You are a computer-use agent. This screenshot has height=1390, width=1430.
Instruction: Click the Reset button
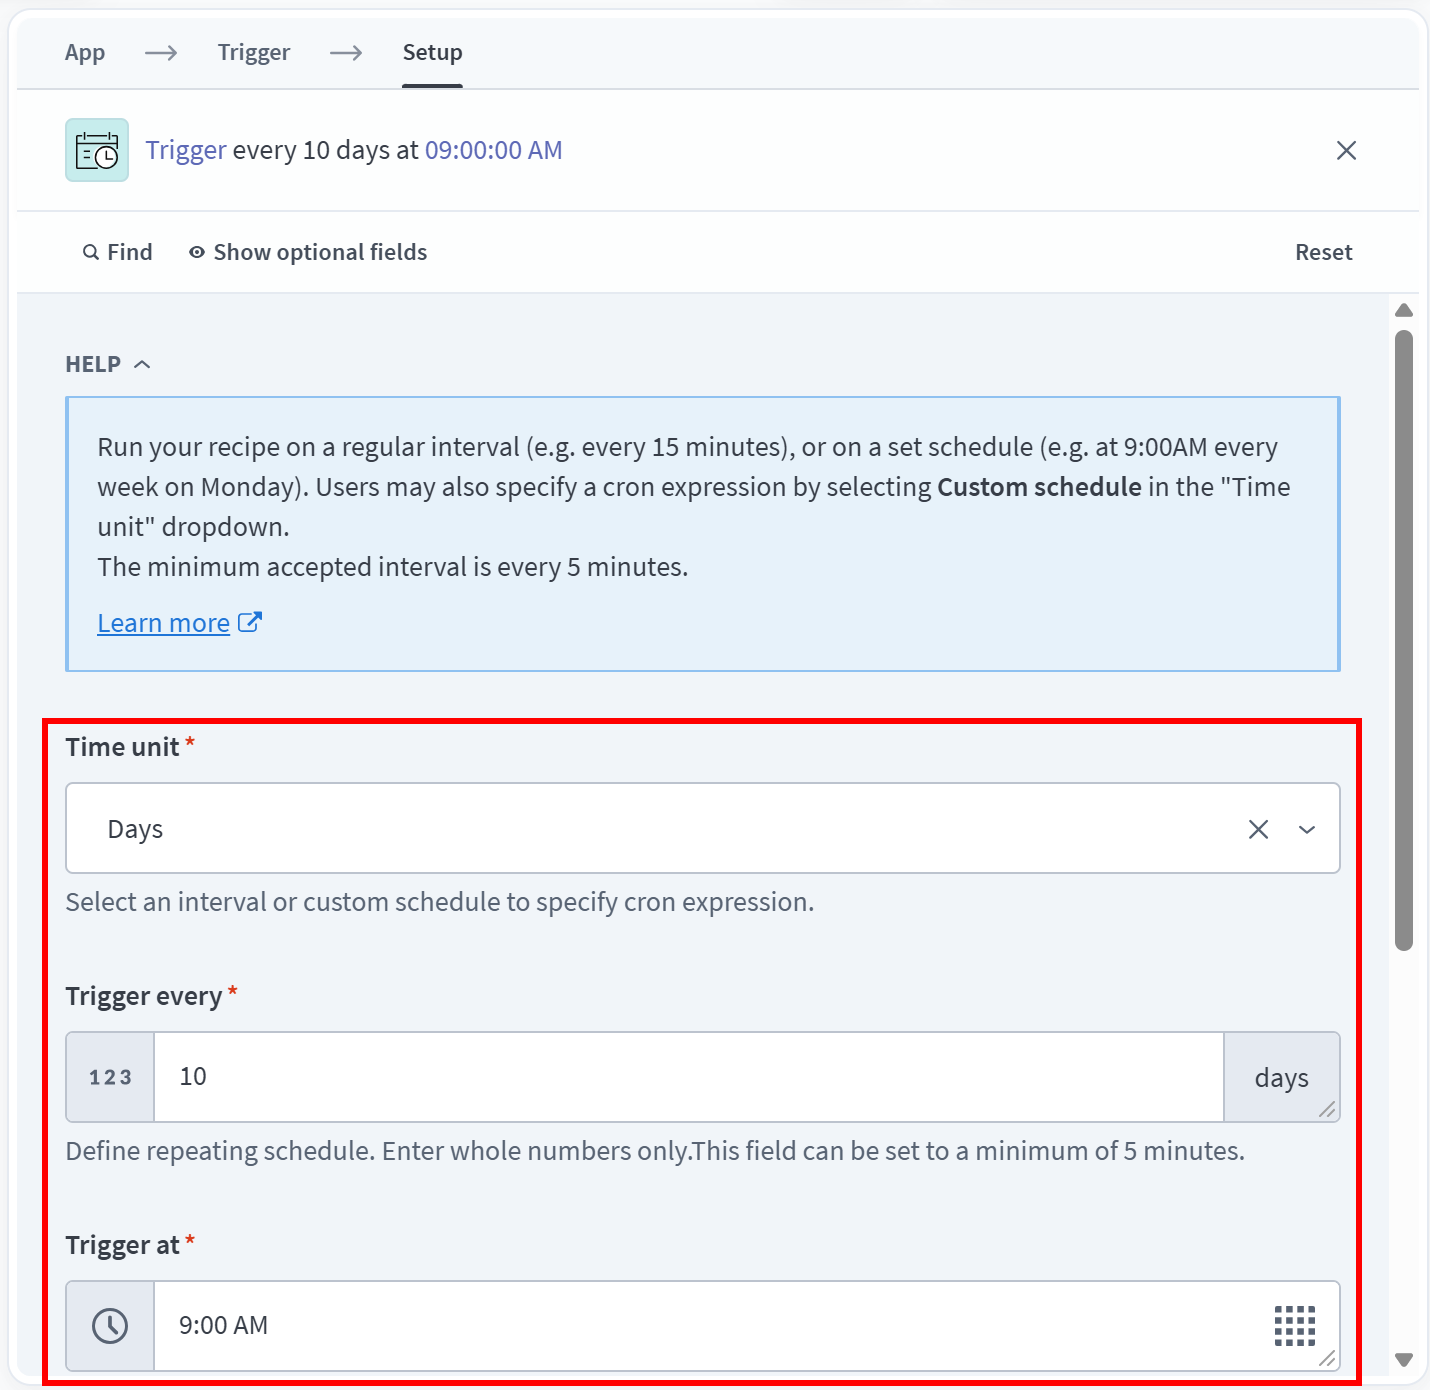pos(1323,252)
